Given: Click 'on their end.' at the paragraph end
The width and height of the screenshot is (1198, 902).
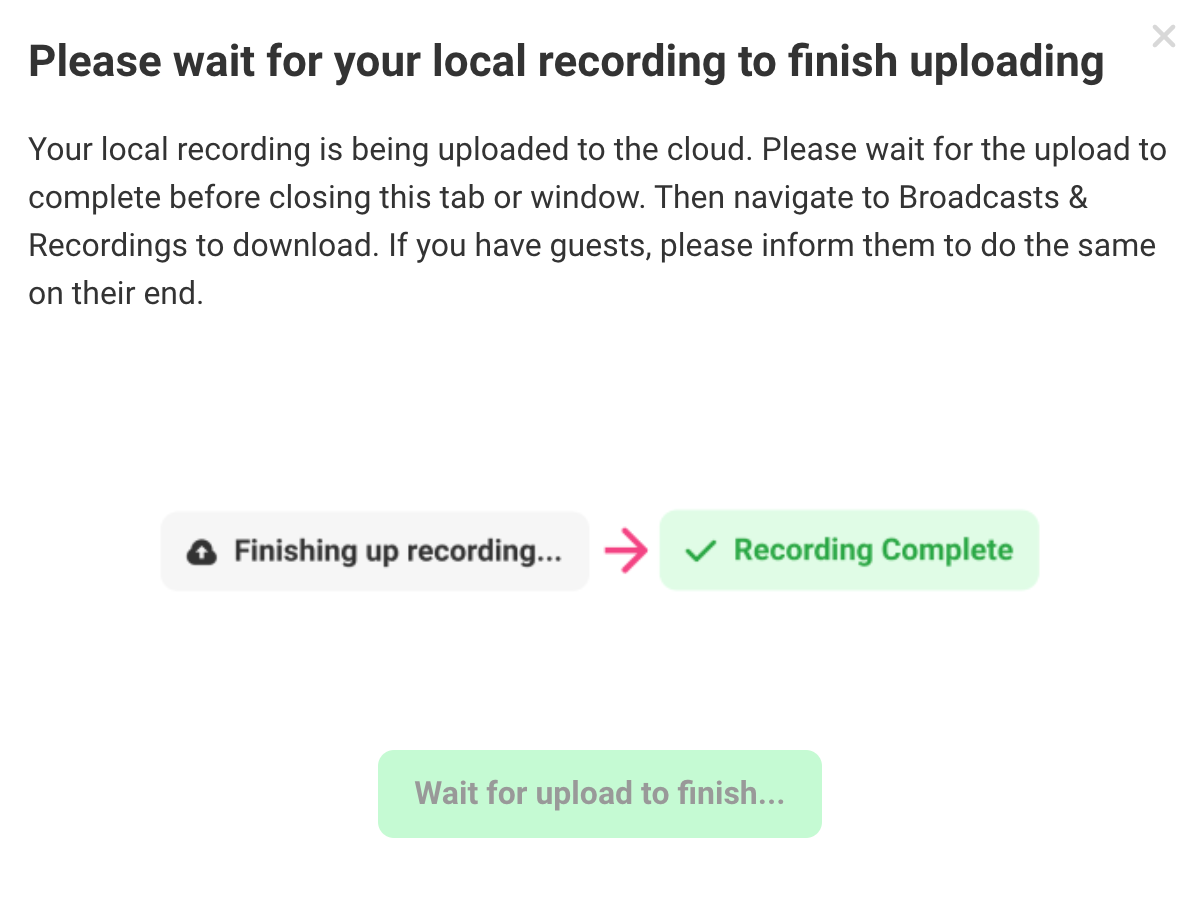Looking at the screenshot, I should (116, 293).
